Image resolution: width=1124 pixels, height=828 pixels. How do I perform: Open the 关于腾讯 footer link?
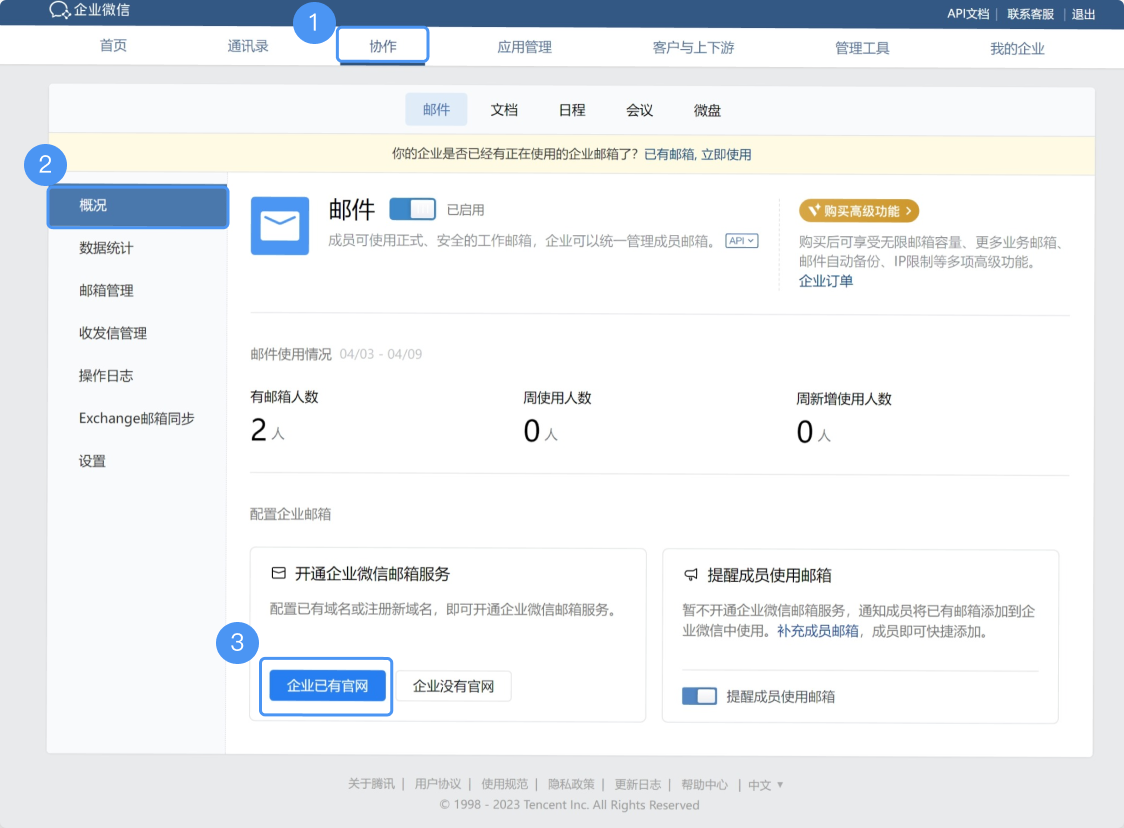(x=371, y=784)
